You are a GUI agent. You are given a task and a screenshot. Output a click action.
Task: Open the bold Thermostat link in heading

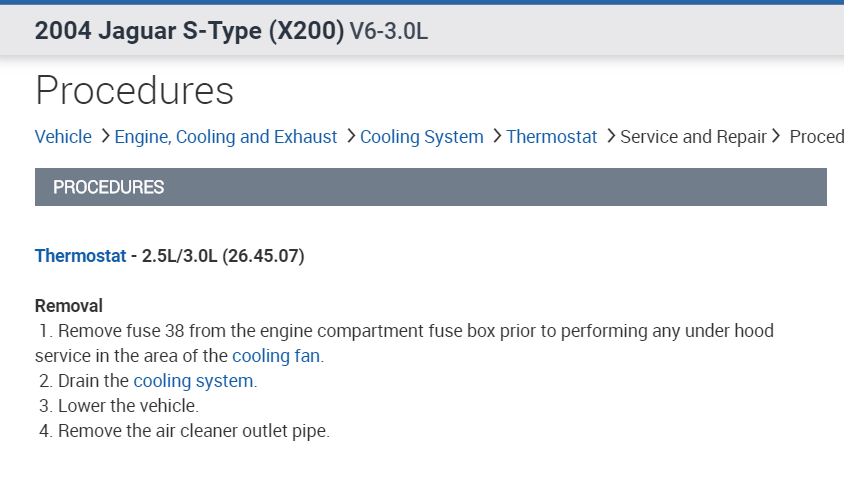[81, 256]
